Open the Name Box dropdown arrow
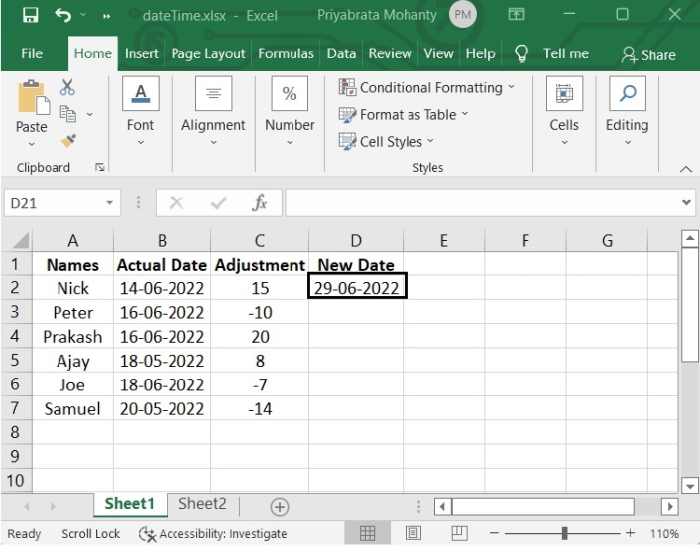This screenshot has width=700, height=551. point(110,203)
